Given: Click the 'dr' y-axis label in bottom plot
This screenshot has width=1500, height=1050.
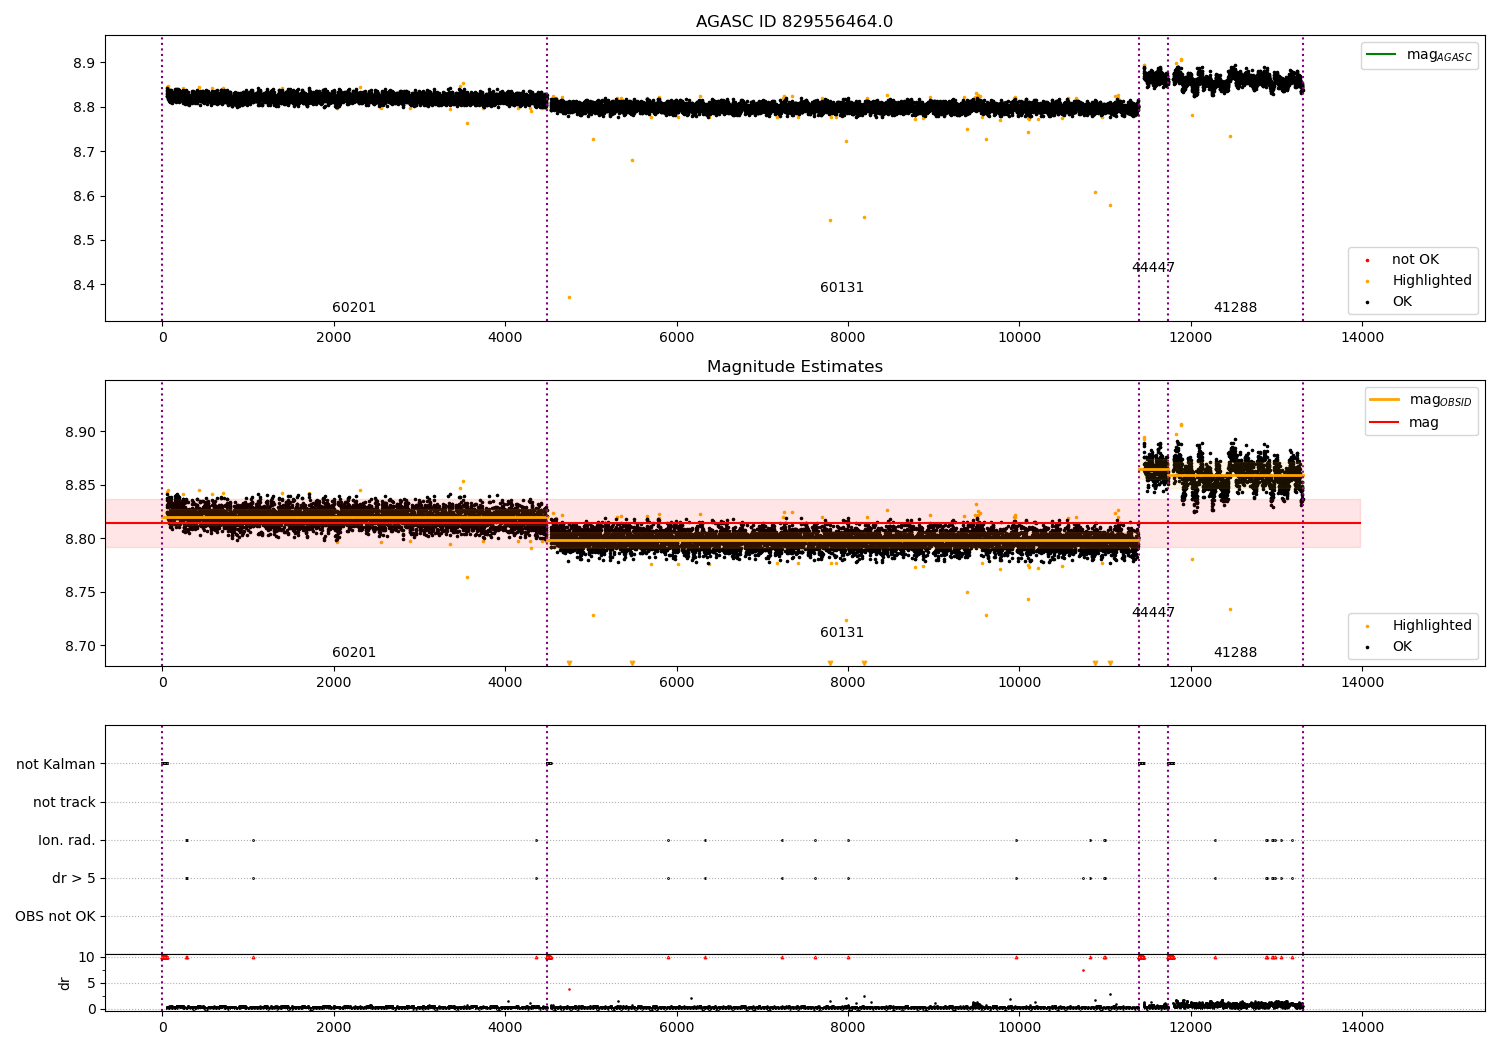Looking at the screenshot, I should click(x=64, y=983).
